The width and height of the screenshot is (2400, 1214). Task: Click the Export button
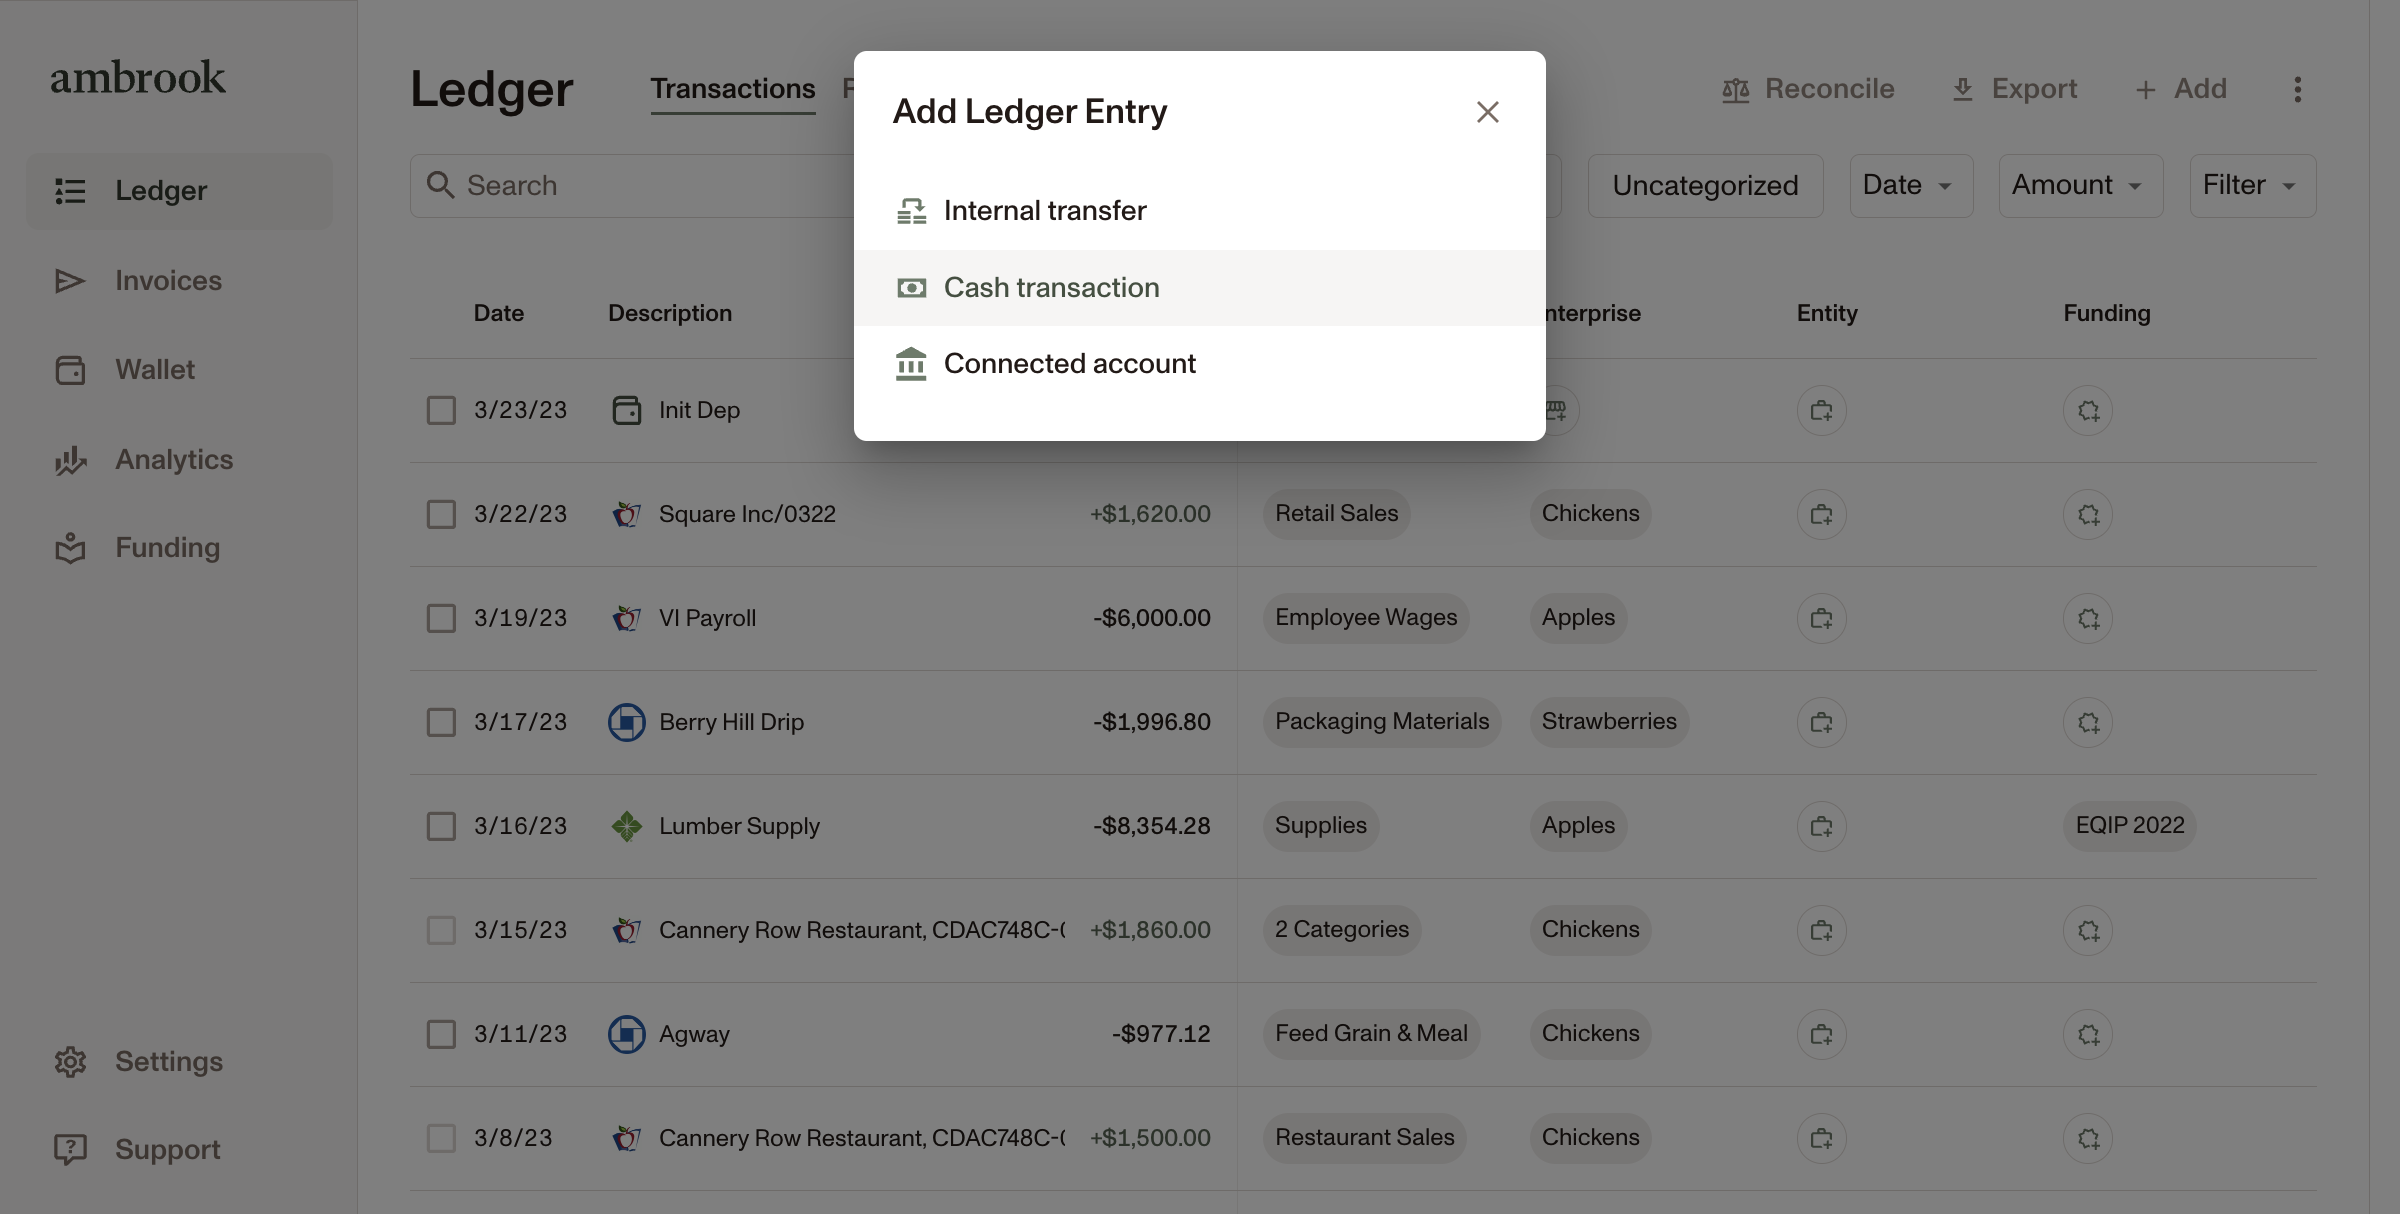[x=2015, y=89]
